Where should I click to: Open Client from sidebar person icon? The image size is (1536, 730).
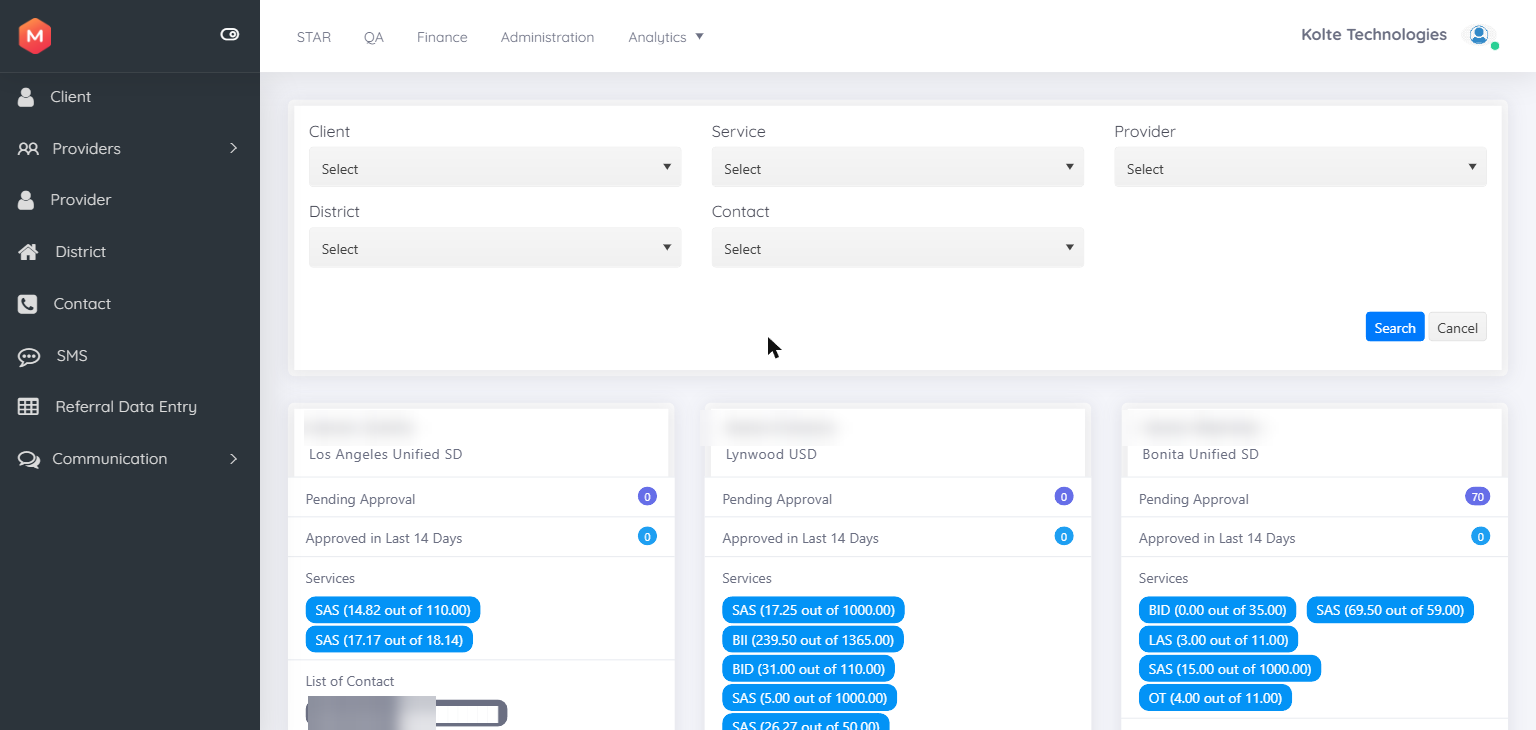click(x=27, y=97)
